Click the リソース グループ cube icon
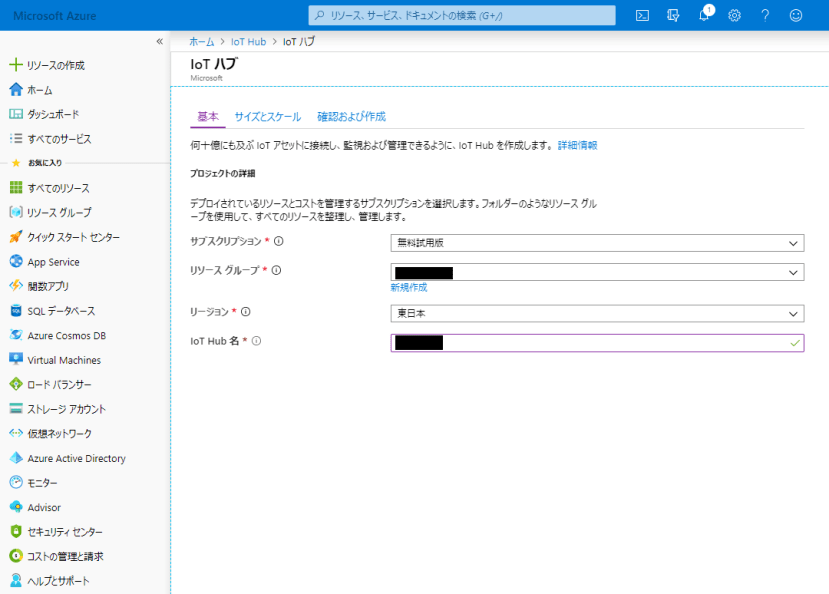This screenshot has height=594, width=829. [x=16, y=212]
